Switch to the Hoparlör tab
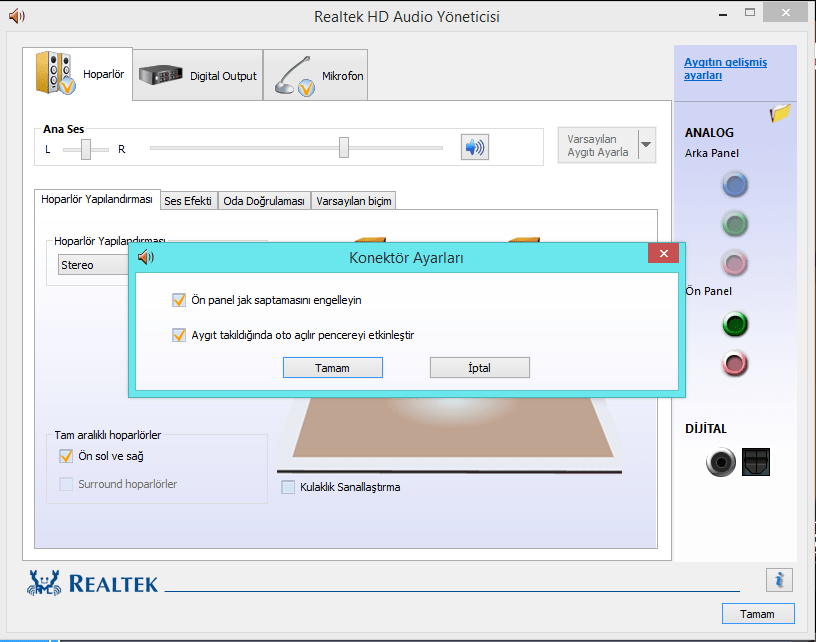Viewport: 816px width, 642px height. tap(78, 74)
